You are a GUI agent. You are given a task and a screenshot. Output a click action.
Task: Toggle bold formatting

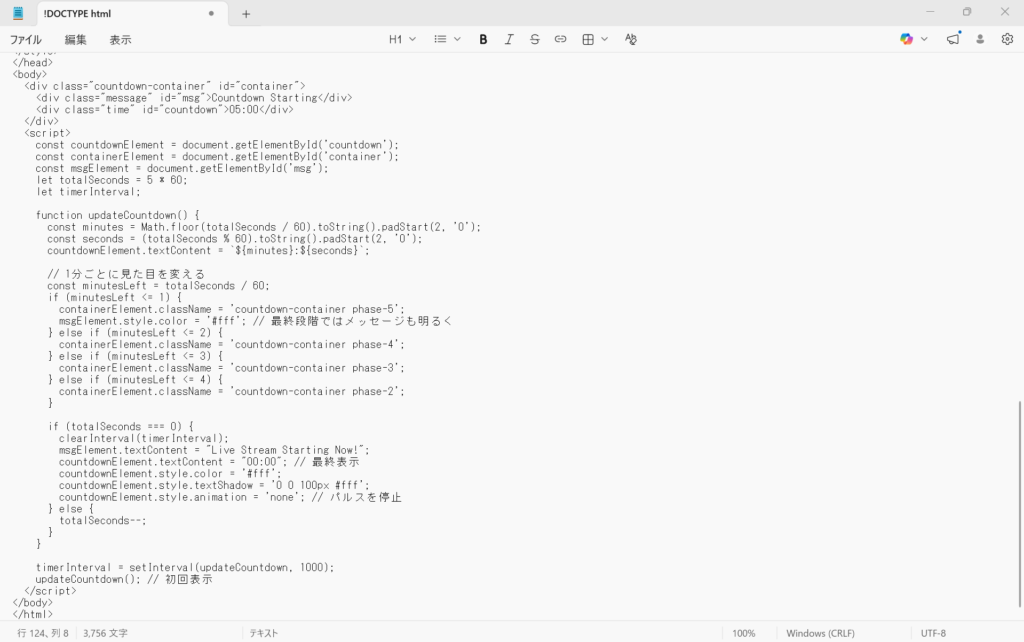[x=483, y=39]
